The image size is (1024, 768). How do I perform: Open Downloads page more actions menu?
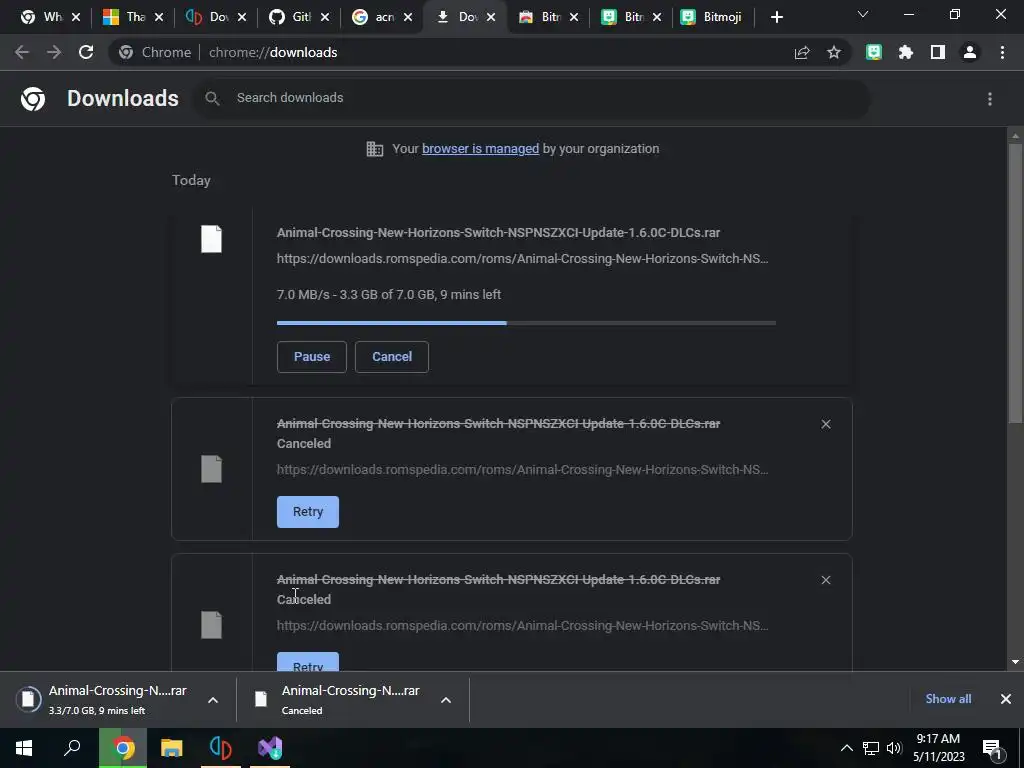coord(990,99)
